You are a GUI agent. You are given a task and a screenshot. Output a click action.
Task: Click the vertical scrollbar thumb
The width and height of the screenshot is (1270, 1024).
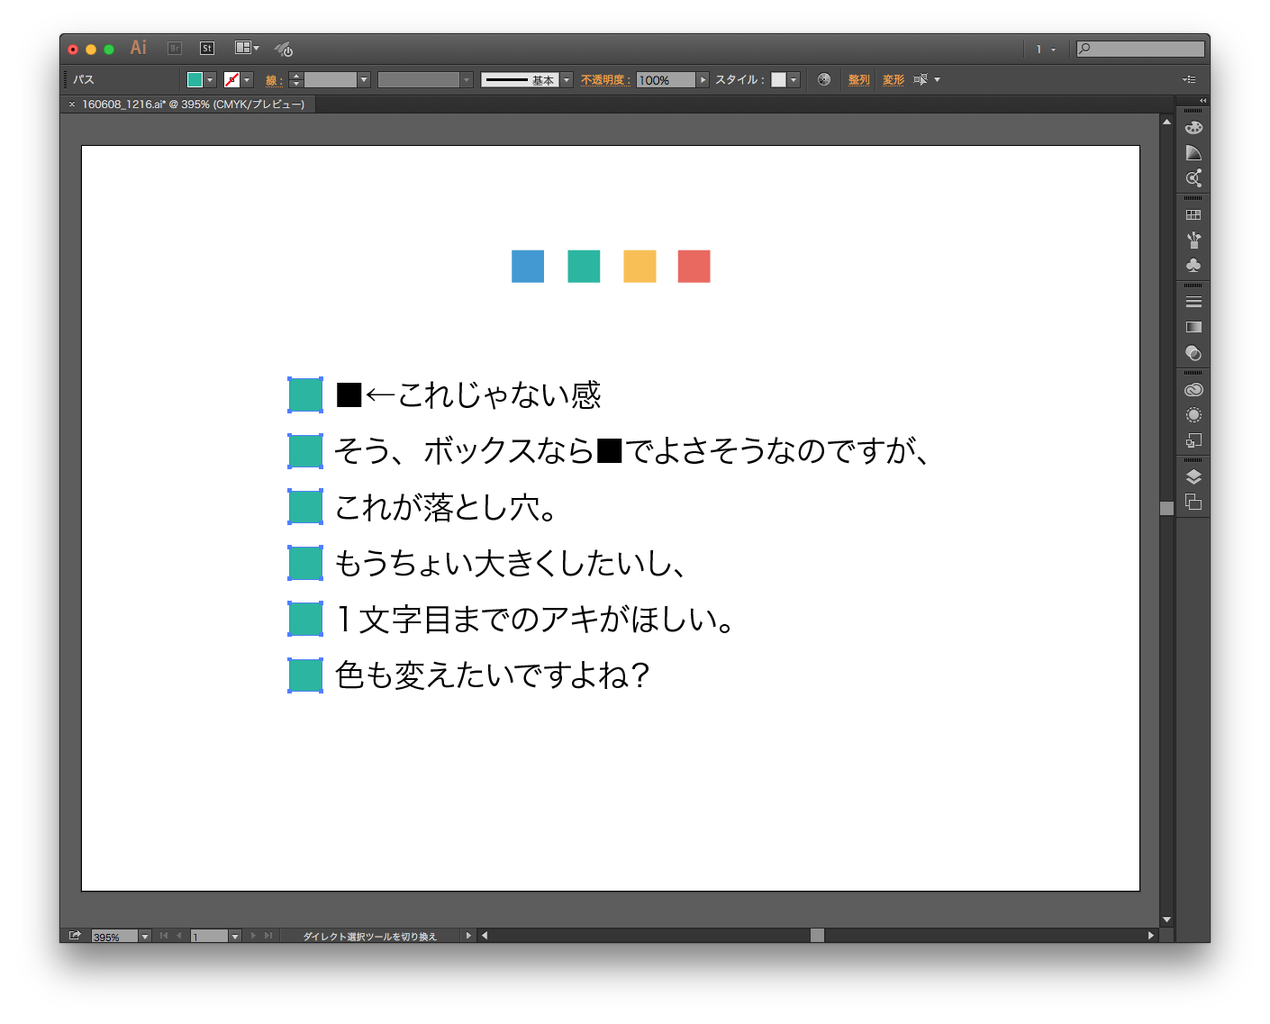[1166, 508]
